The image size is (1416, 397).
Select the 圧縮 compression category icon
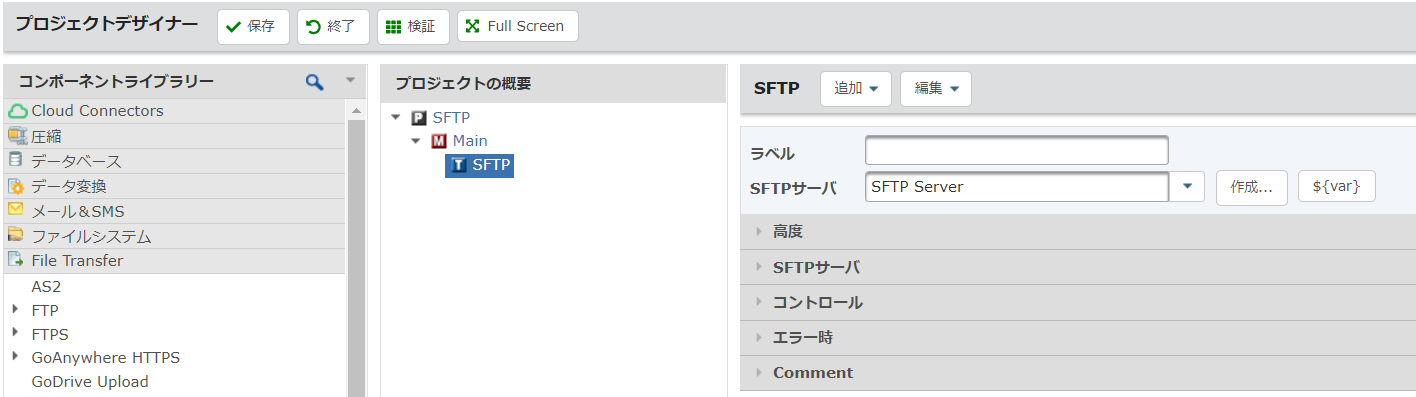pos(17,136)
